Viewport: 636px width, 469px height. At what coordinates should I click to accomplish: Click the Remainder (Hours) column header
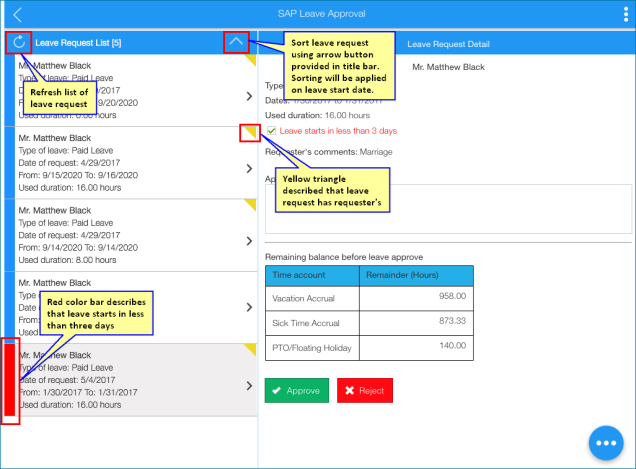coord(416,275)
